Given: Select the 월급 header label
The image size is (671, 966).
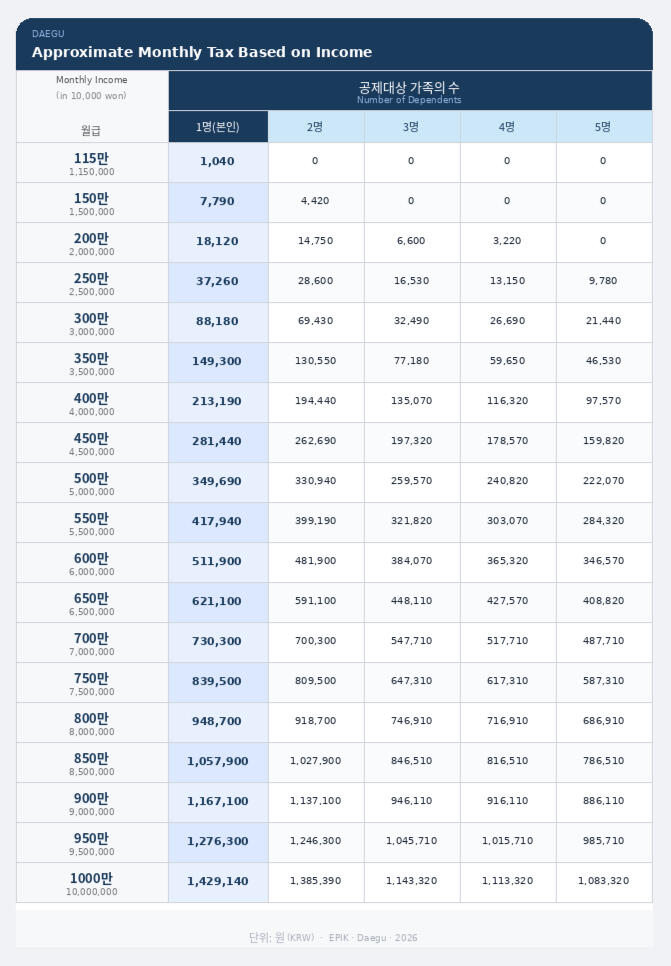Looking at the screenshot, I should pos(92,130).
